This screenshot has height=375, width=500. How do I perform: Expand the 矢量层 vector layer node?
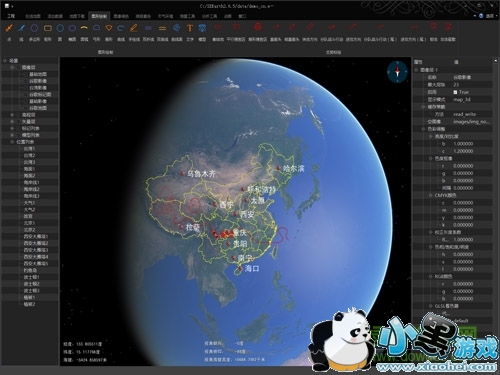coord(12,122)
